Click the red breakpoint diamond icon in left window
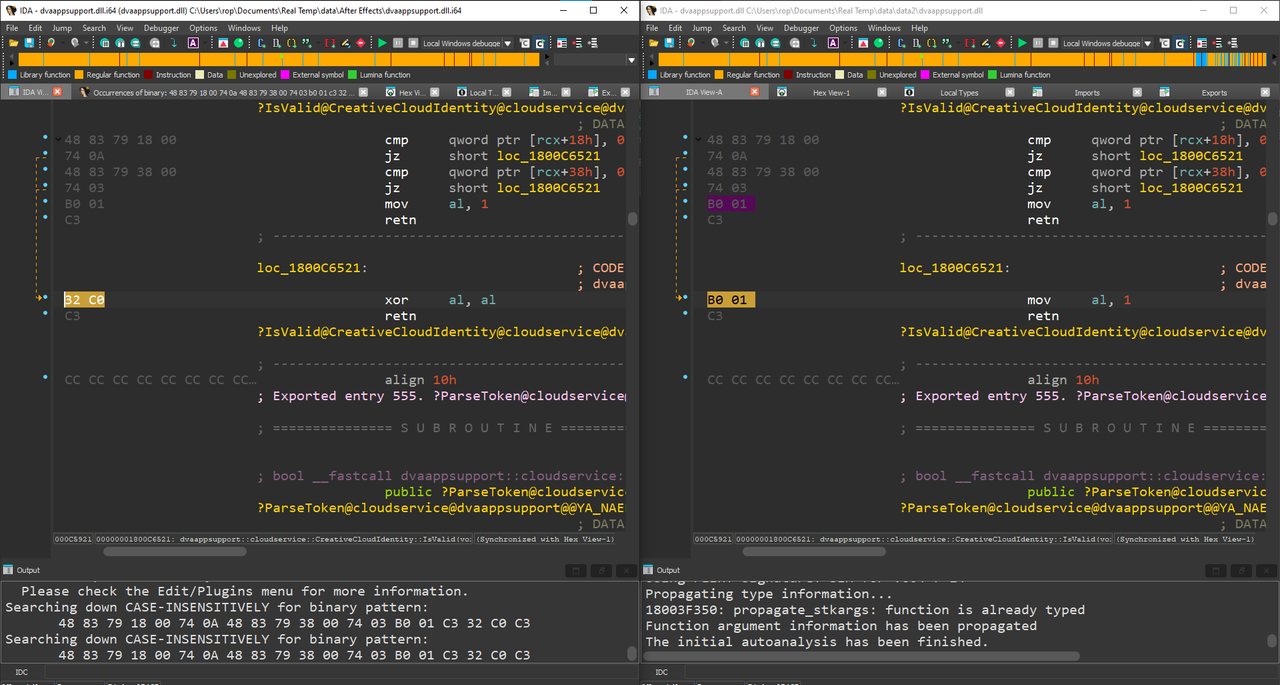The width and height of the screenshot is (1280, 685). point(360,44)
